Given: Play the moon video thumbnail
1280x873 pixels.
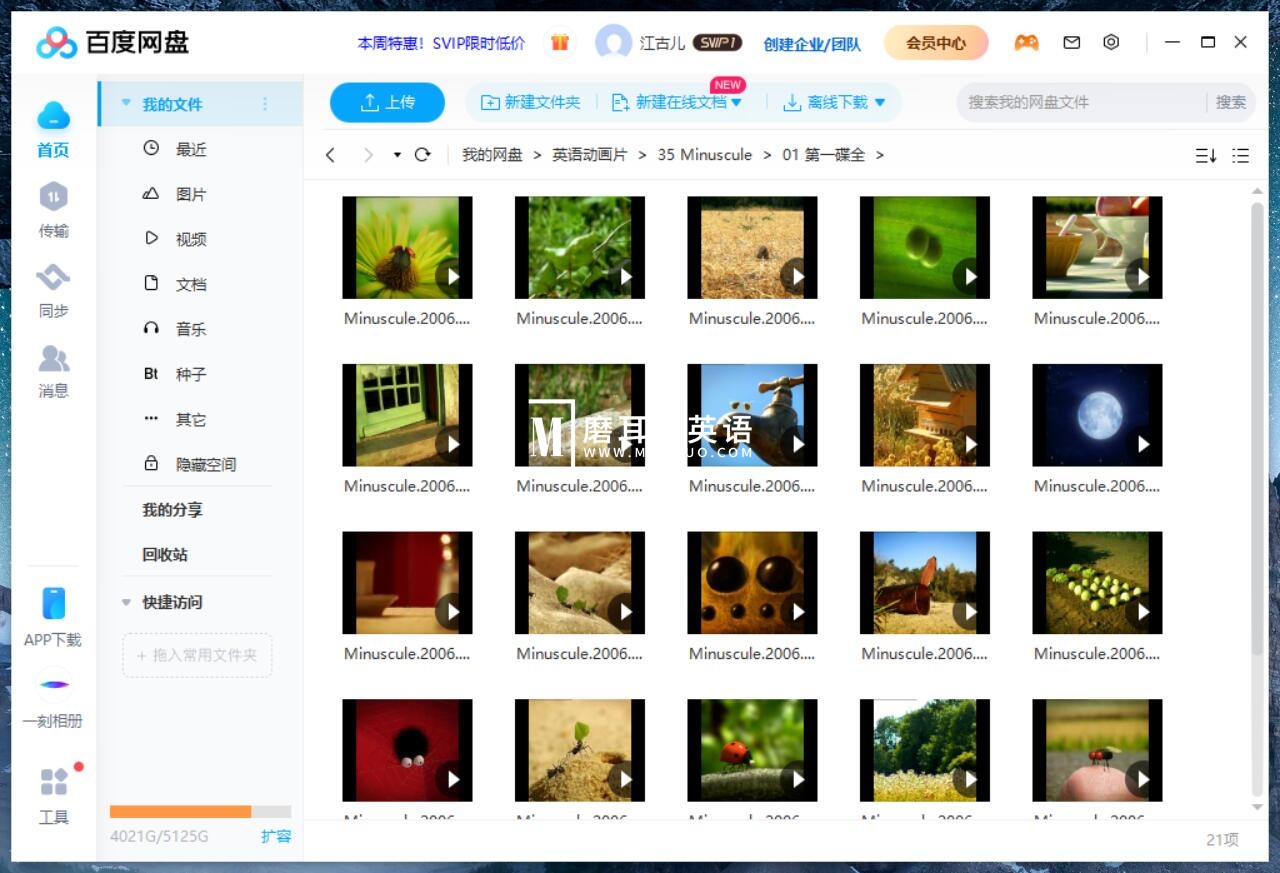Looking at the screenshot, I should [1096, 415].
